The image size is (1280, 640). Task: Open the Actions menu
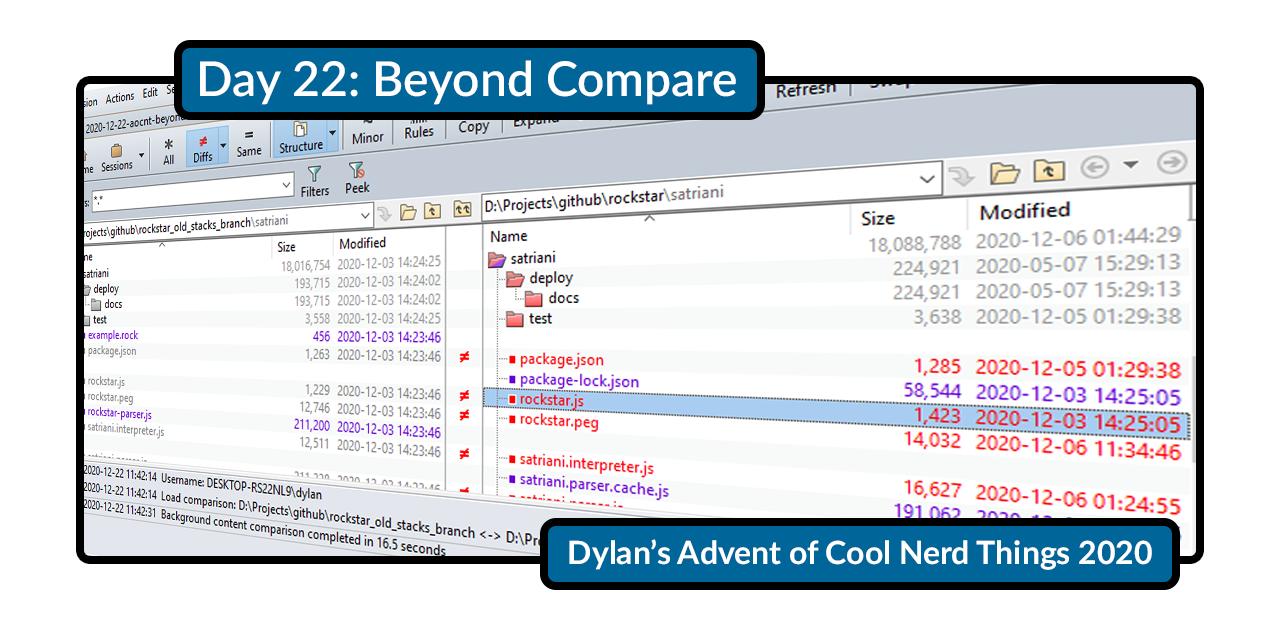tap(120, 97)
